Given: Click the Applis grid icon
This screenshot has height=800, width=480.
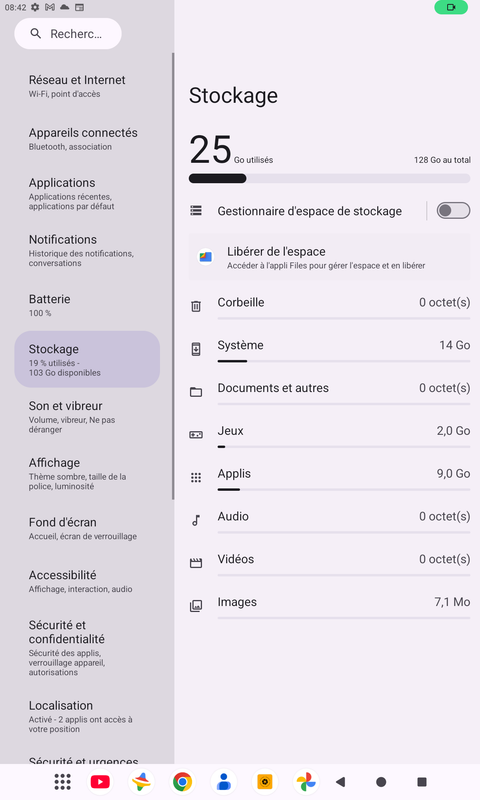Looking at the screenshot, I should [196, 478].
